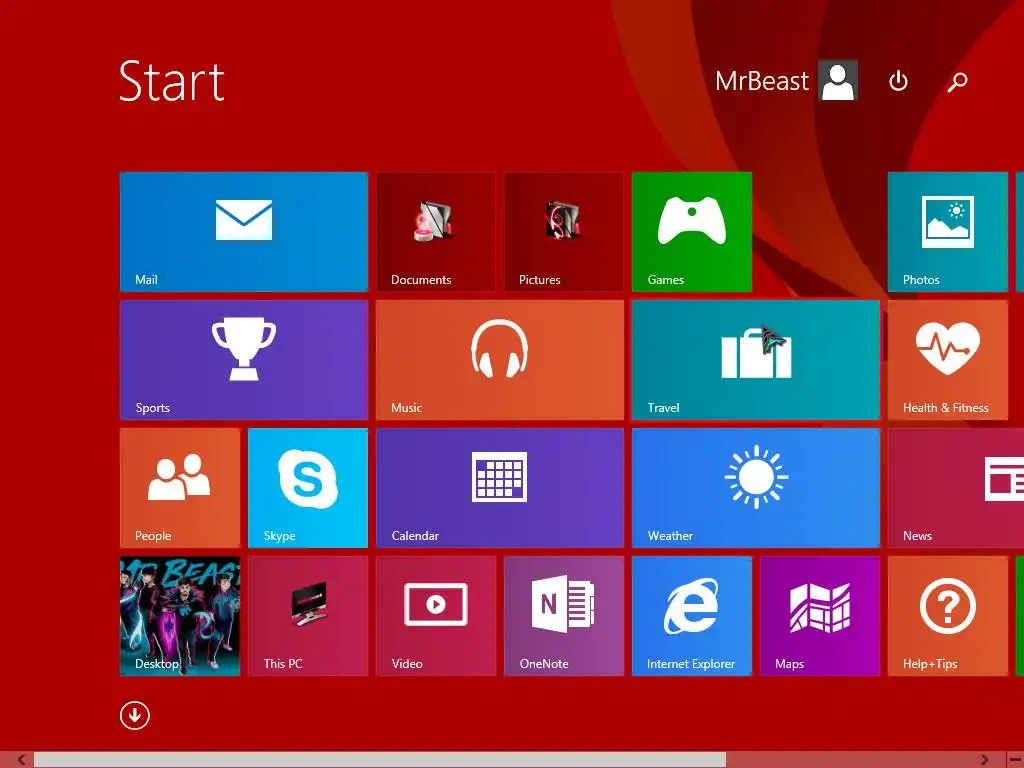
Task: Open the People tile
Action: click(x=180, y=488)
